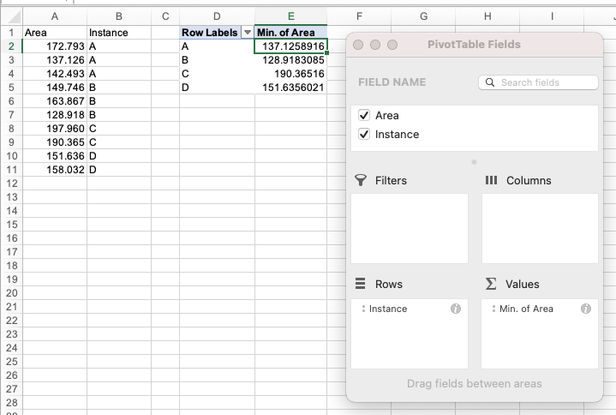The height and width of the screenshot is (415, 616).
Task: Click the resize dot below field list
Action: pos(474,162)
